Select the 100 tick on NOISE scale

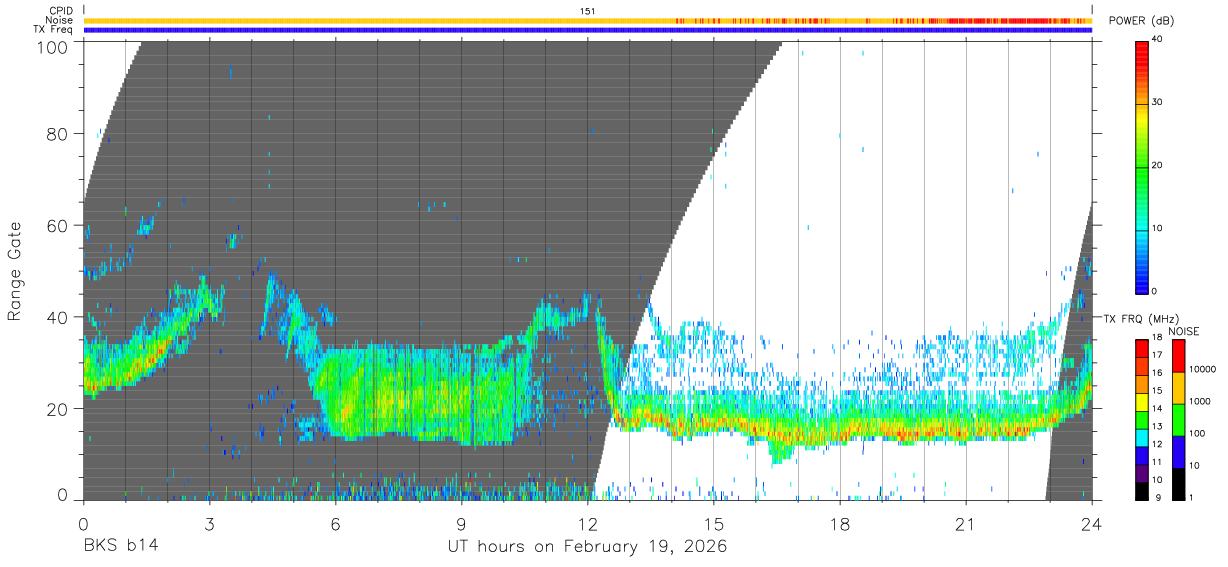(1196, 433)
